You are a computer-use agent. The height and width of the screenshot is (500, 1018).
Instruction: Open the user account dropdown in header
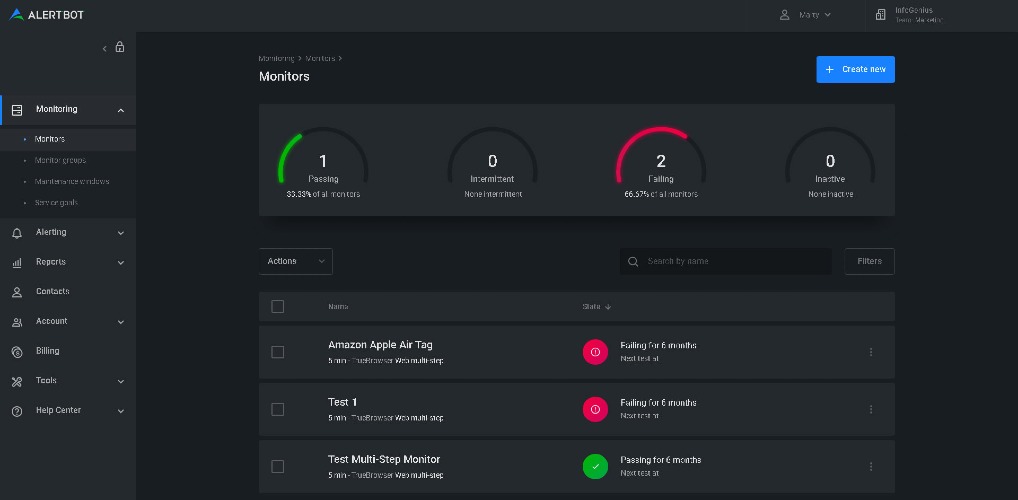[806, 15]
